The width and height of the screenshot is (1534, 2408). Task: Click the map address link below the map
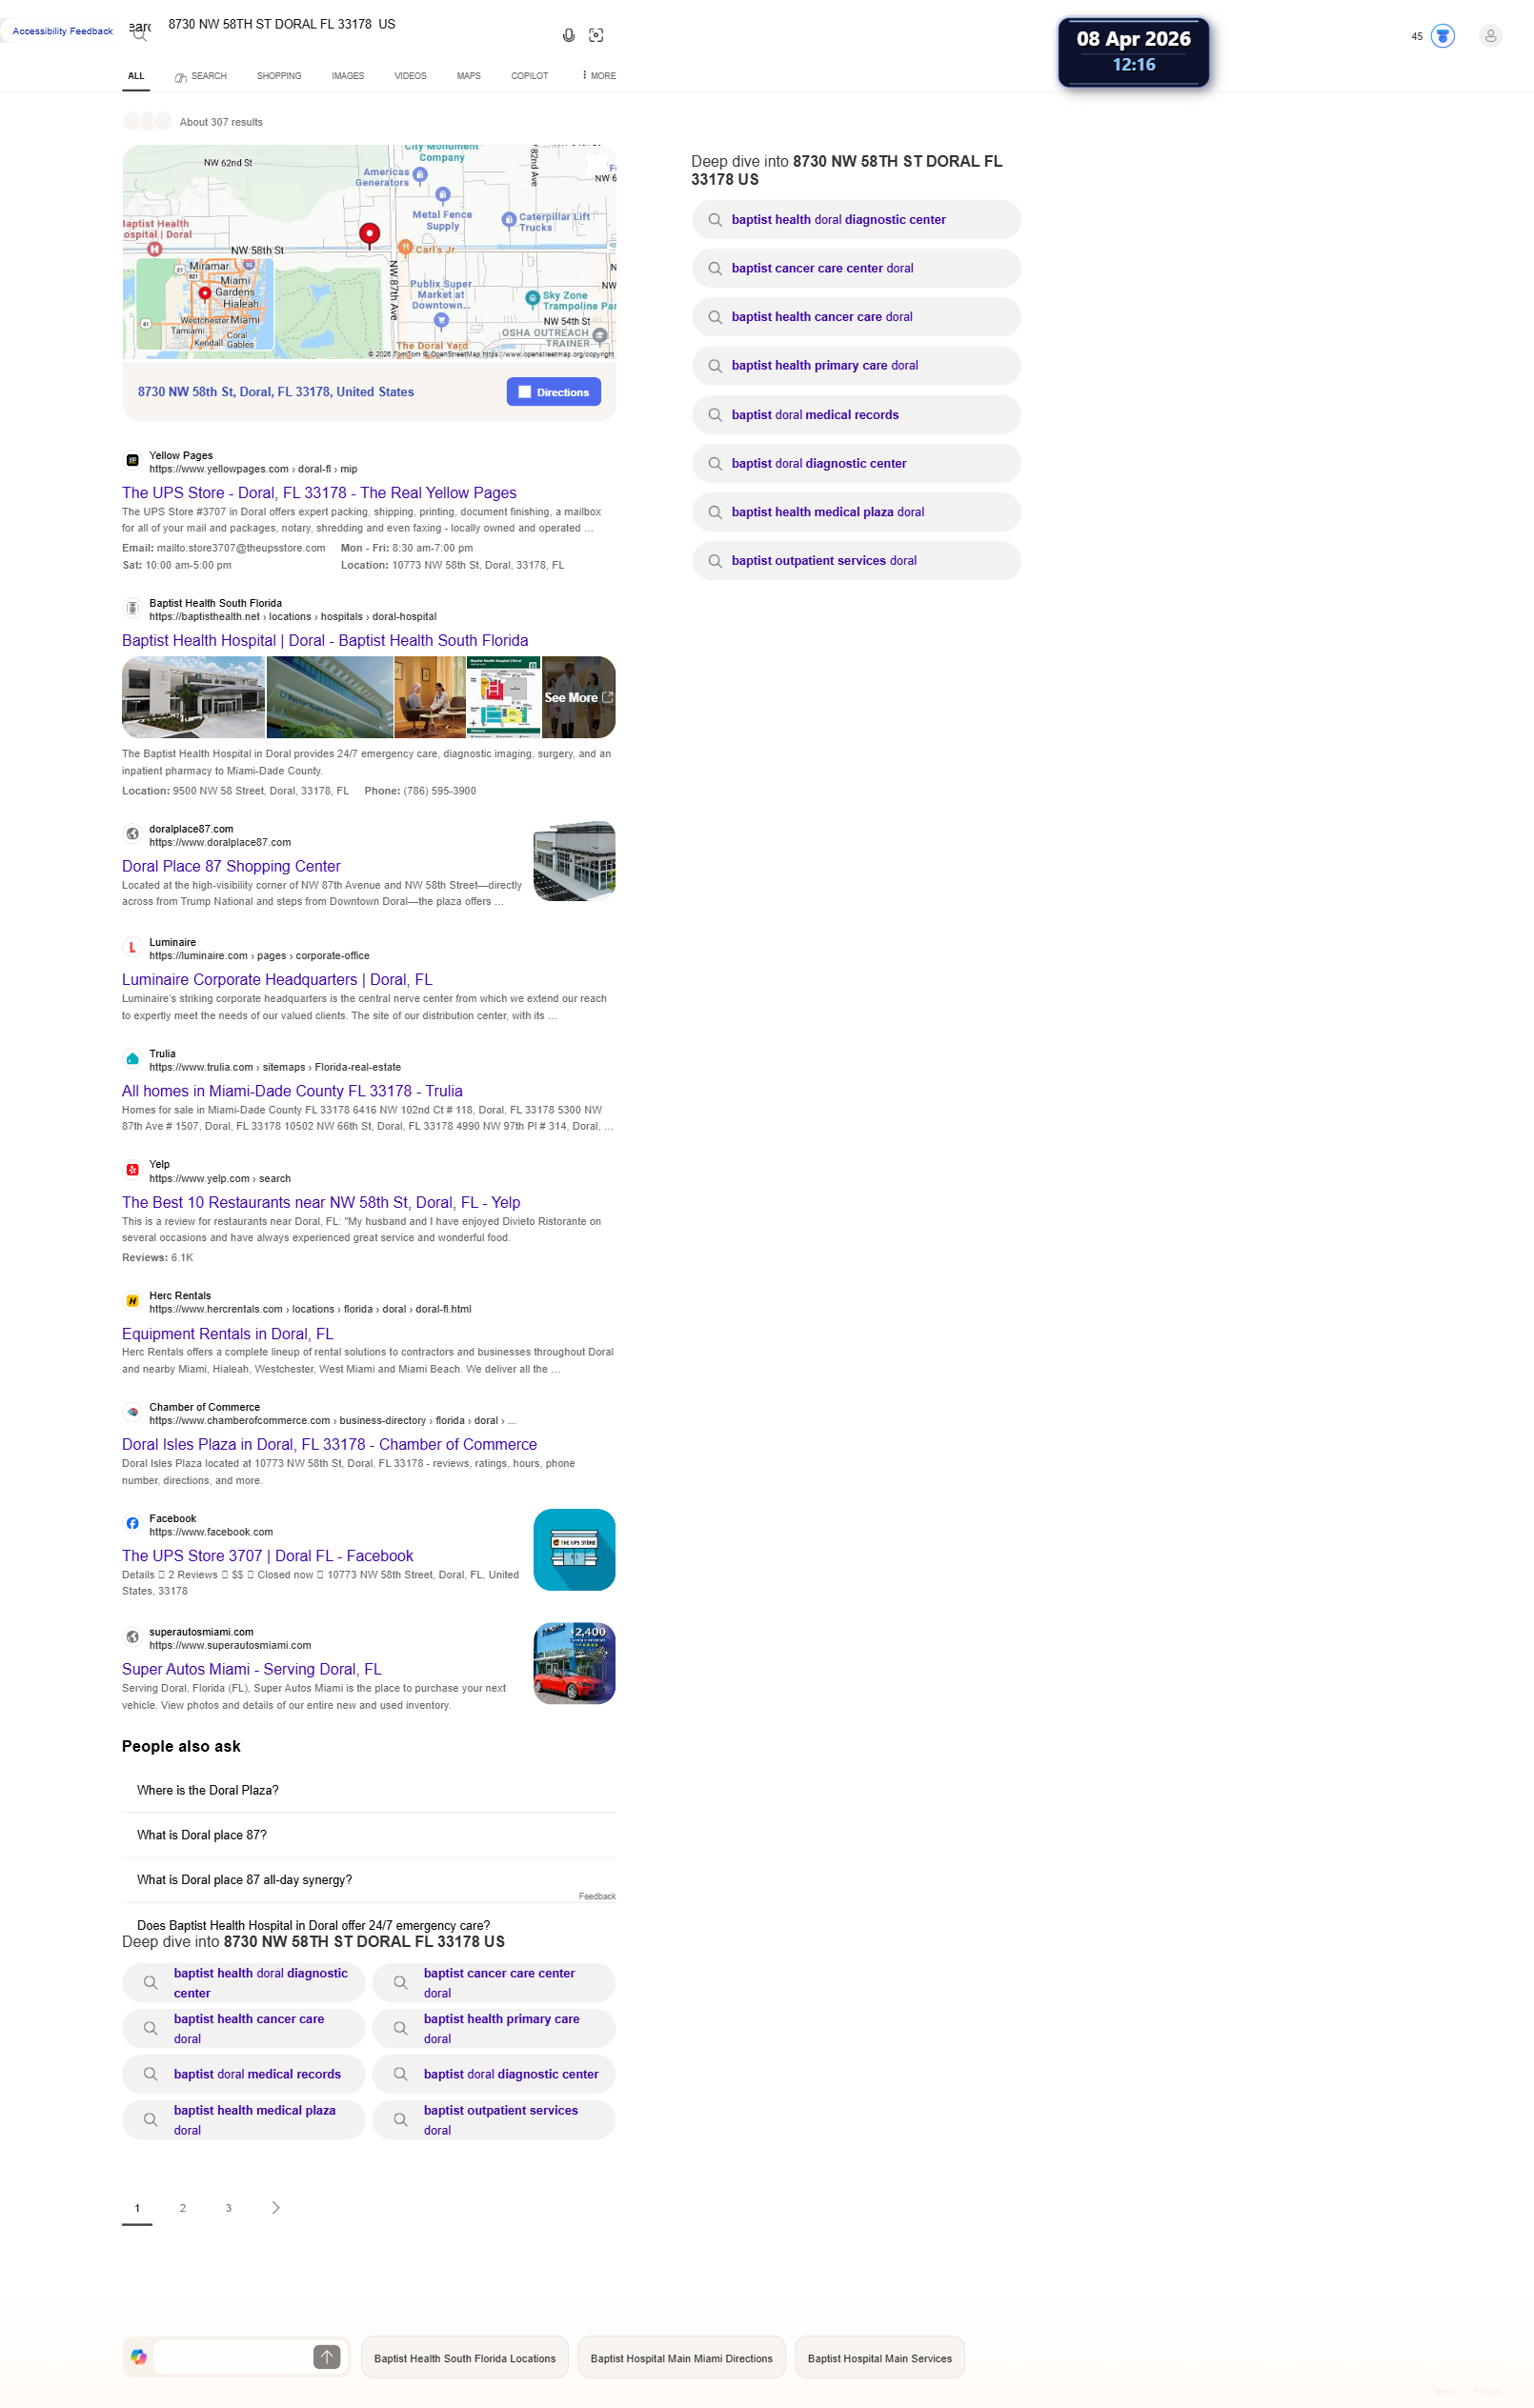click(x=276, y=392)
